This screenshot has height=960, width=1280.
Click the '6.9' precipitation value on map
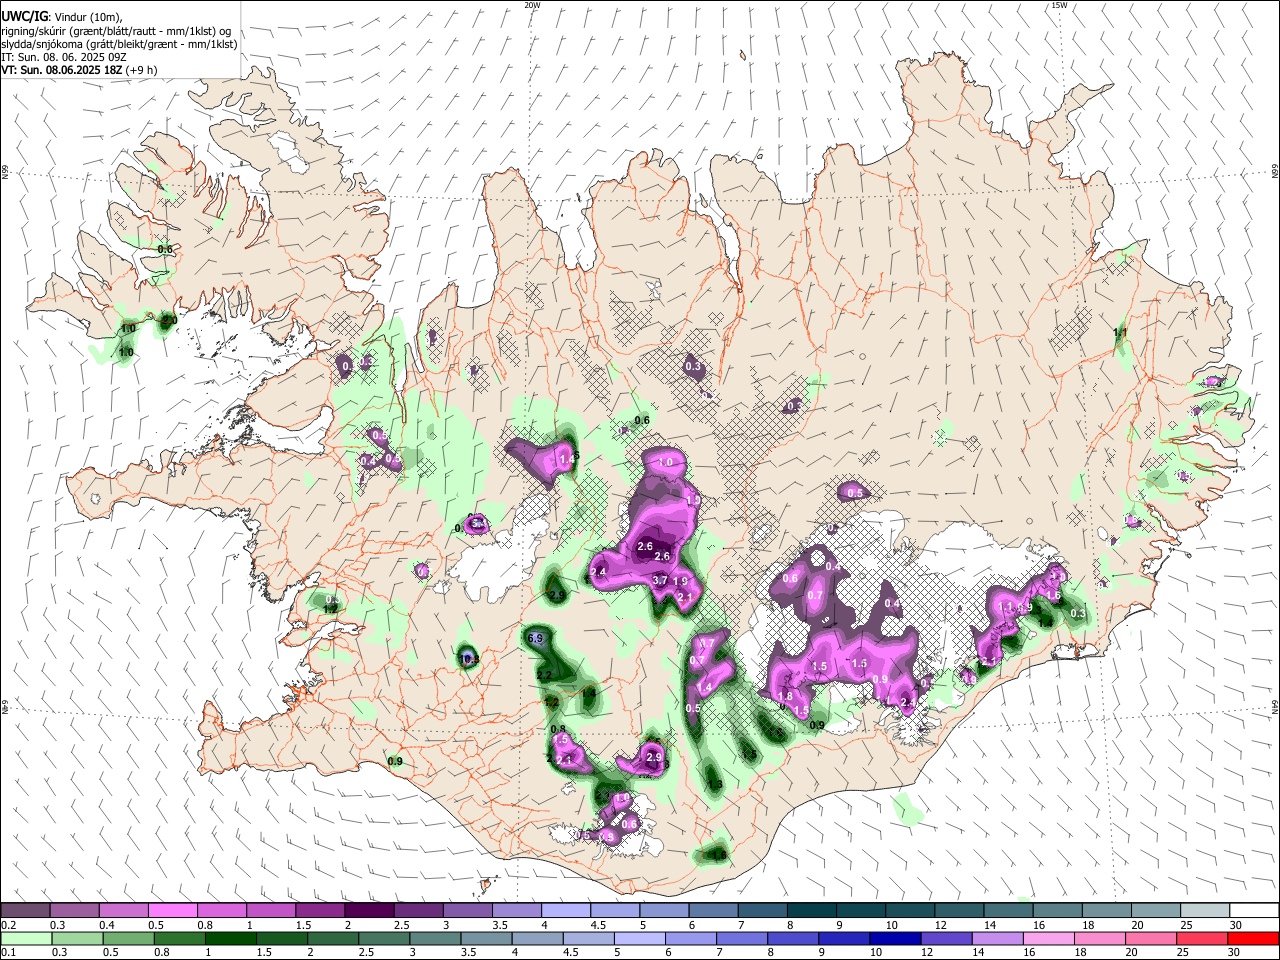coord(534,638)
